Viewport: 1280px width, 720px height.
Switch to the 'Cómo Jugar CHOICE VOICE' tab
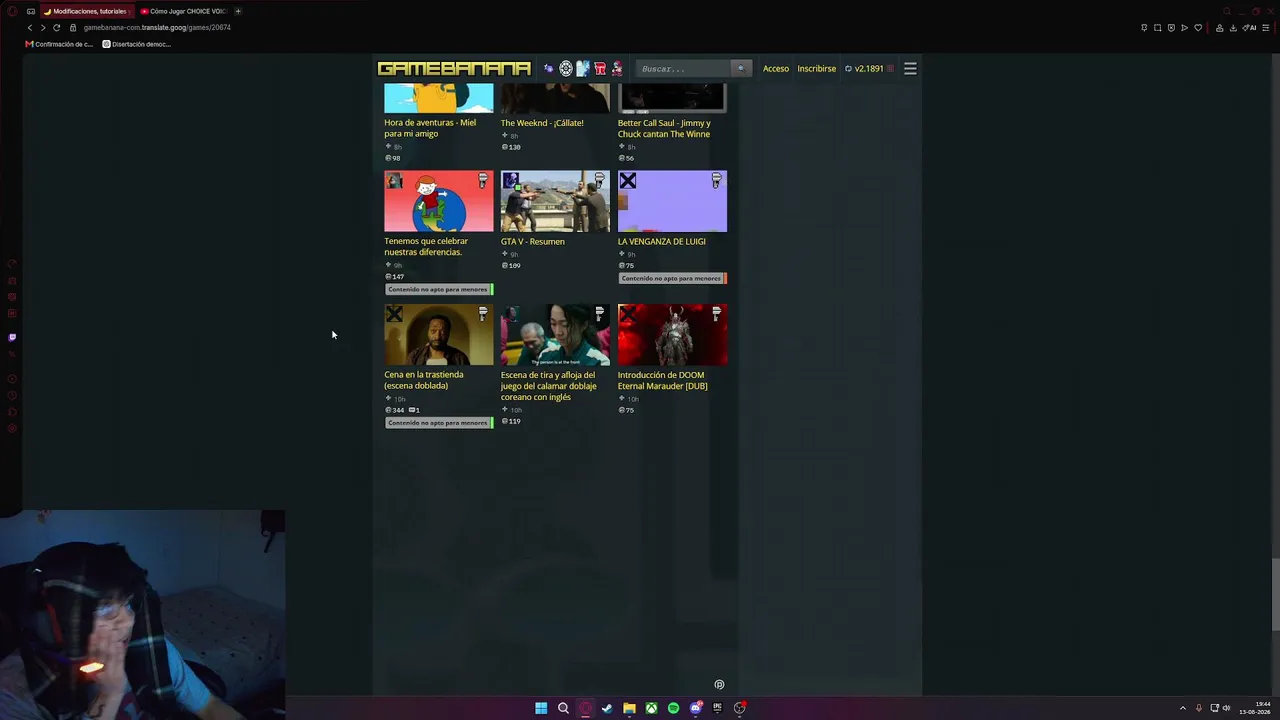(x=184, y=11)
